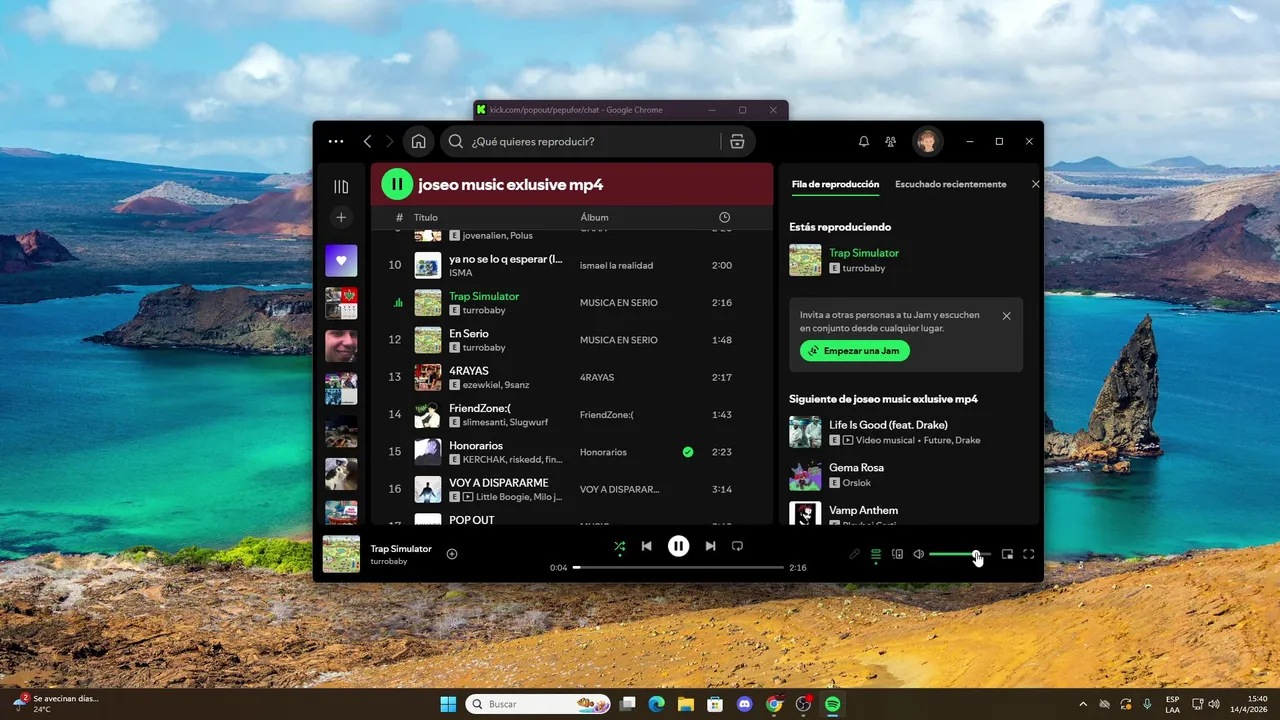Click now-playing album cover in bottom bar
This screenshot has width=1280, height=720.
[341, 554]
